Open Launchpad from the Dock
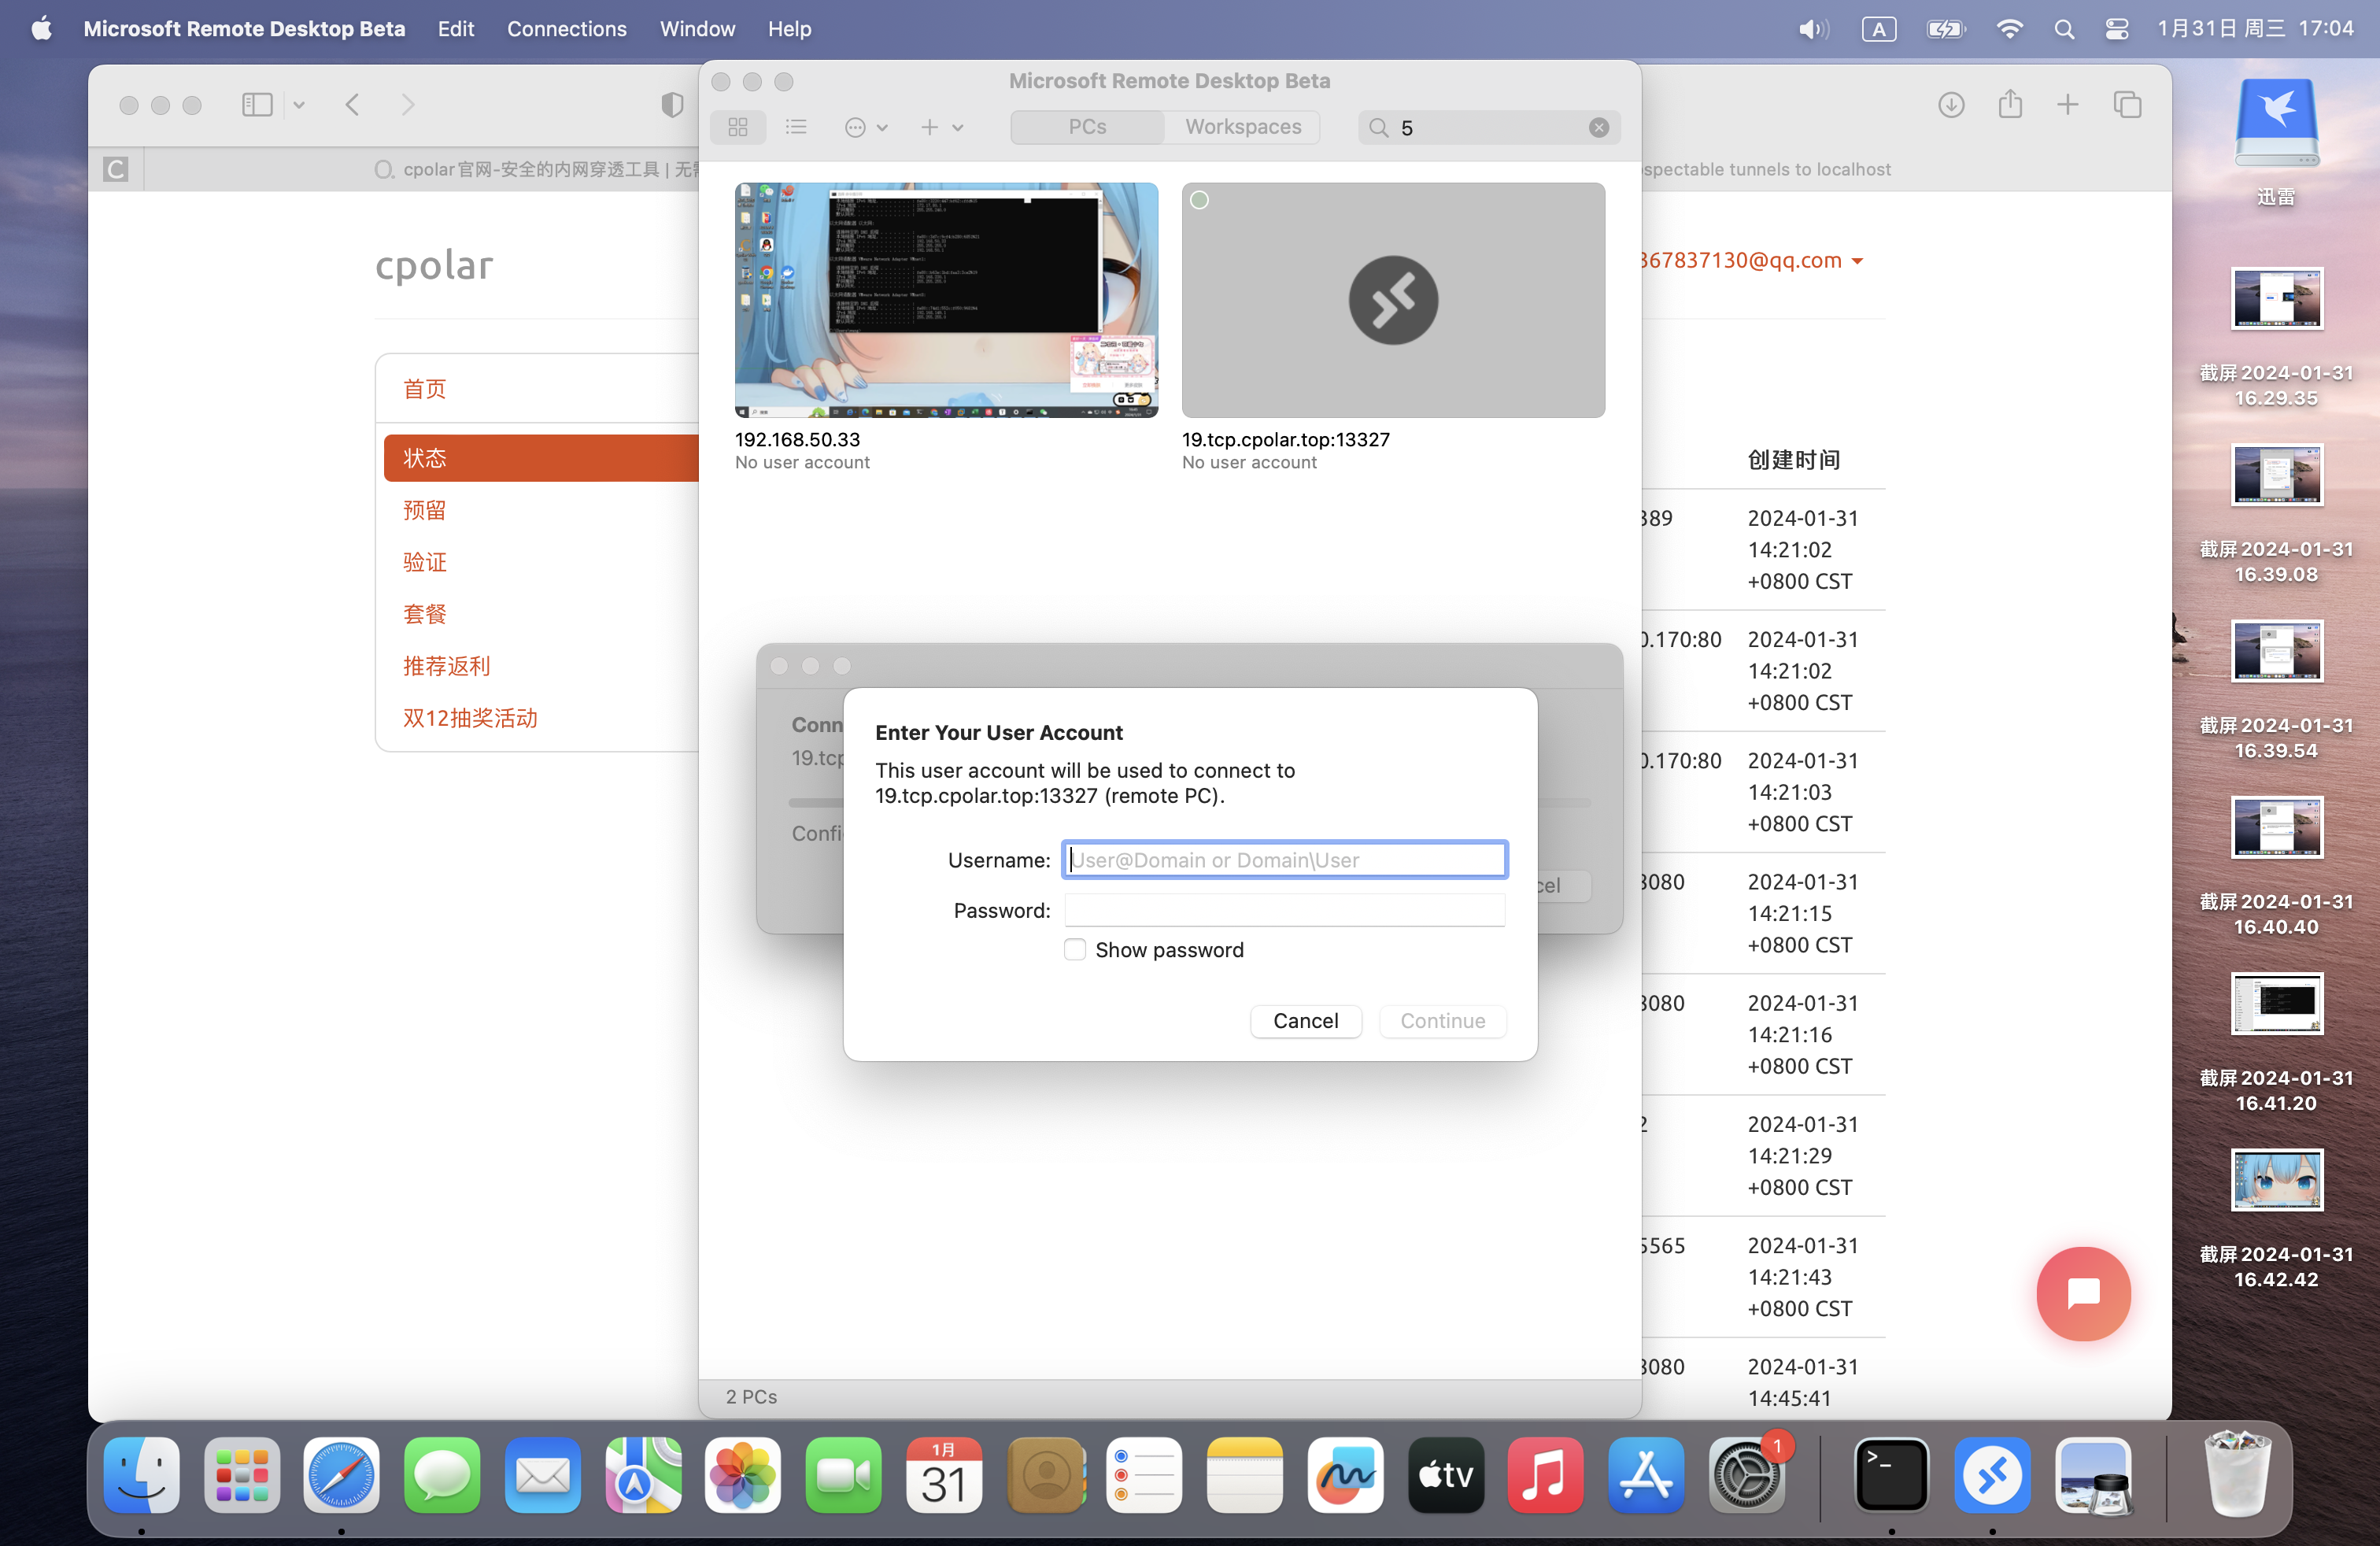This screenshot has height=1546, width=2380. pyautogui.click(x=242, y=1475)
